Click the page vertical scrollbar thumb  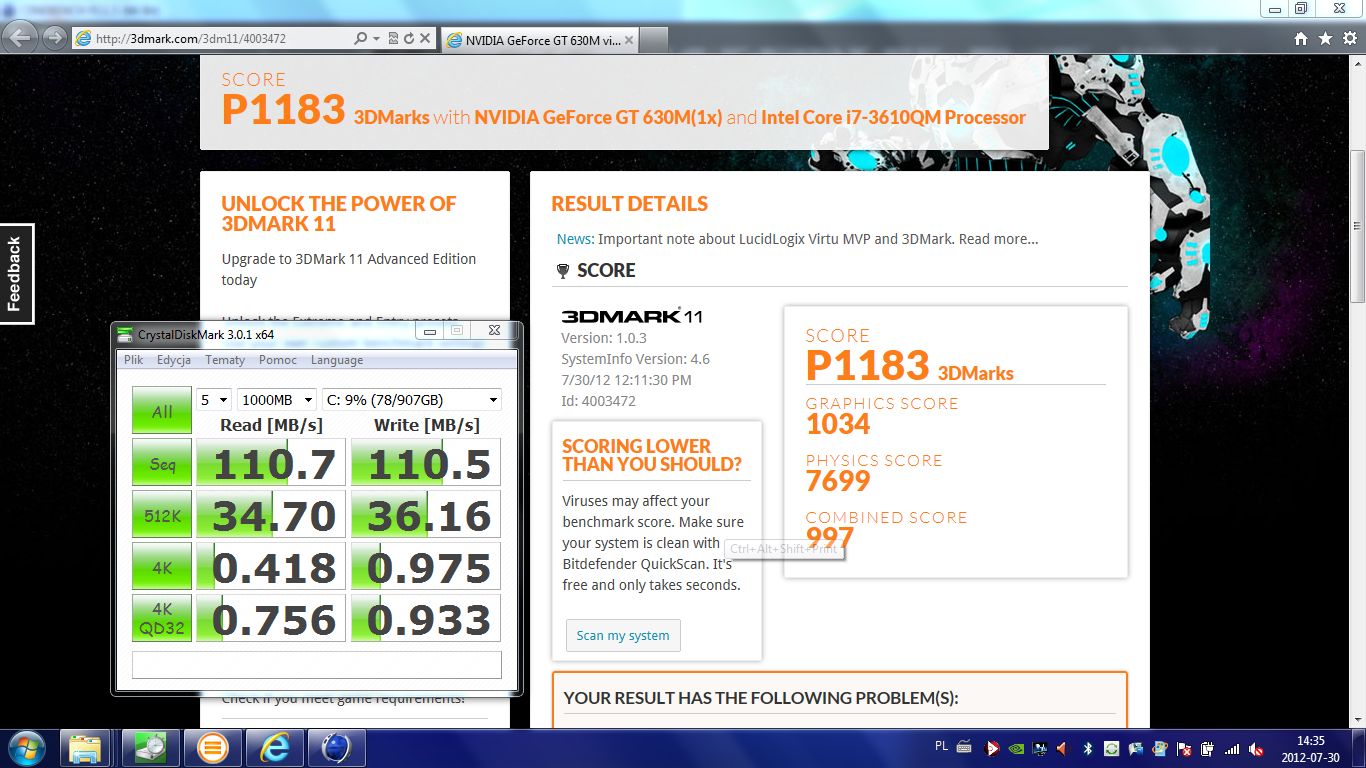click(1357, 225)
